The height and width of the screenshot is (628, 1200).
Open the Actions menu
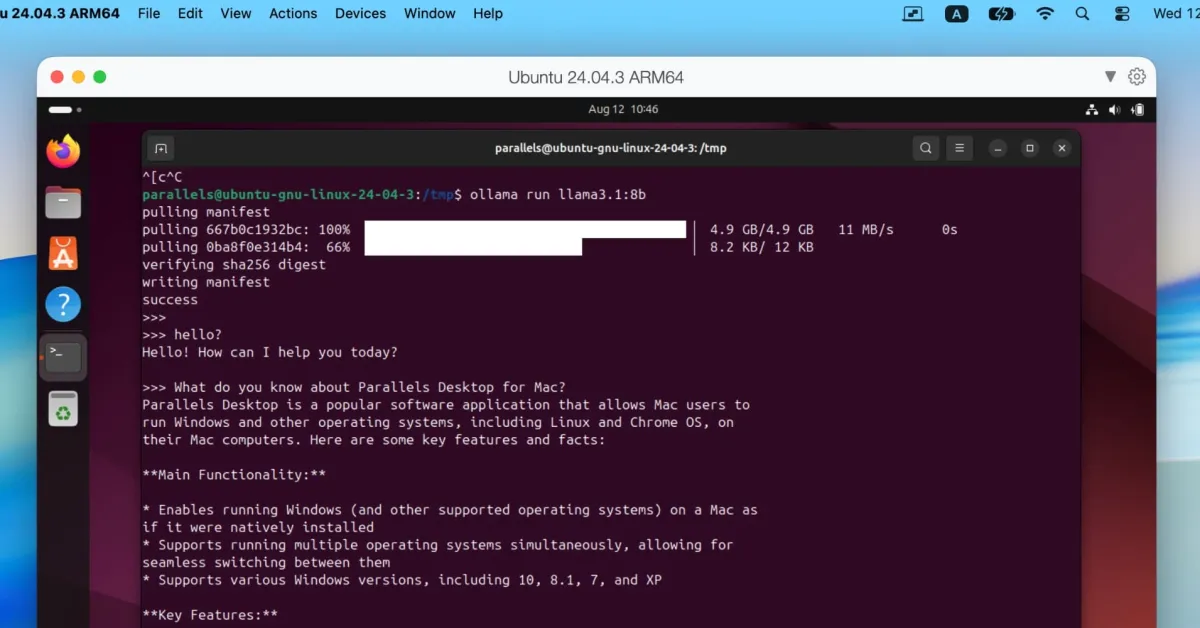(293, 14)
